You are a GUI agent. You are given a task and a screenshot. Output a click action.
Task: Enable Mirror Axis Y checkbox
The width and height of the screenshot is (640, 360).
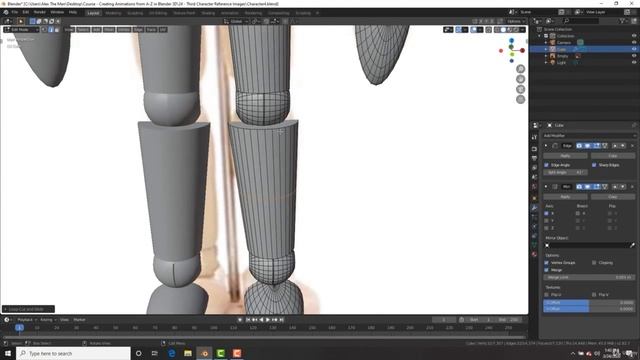547,220
